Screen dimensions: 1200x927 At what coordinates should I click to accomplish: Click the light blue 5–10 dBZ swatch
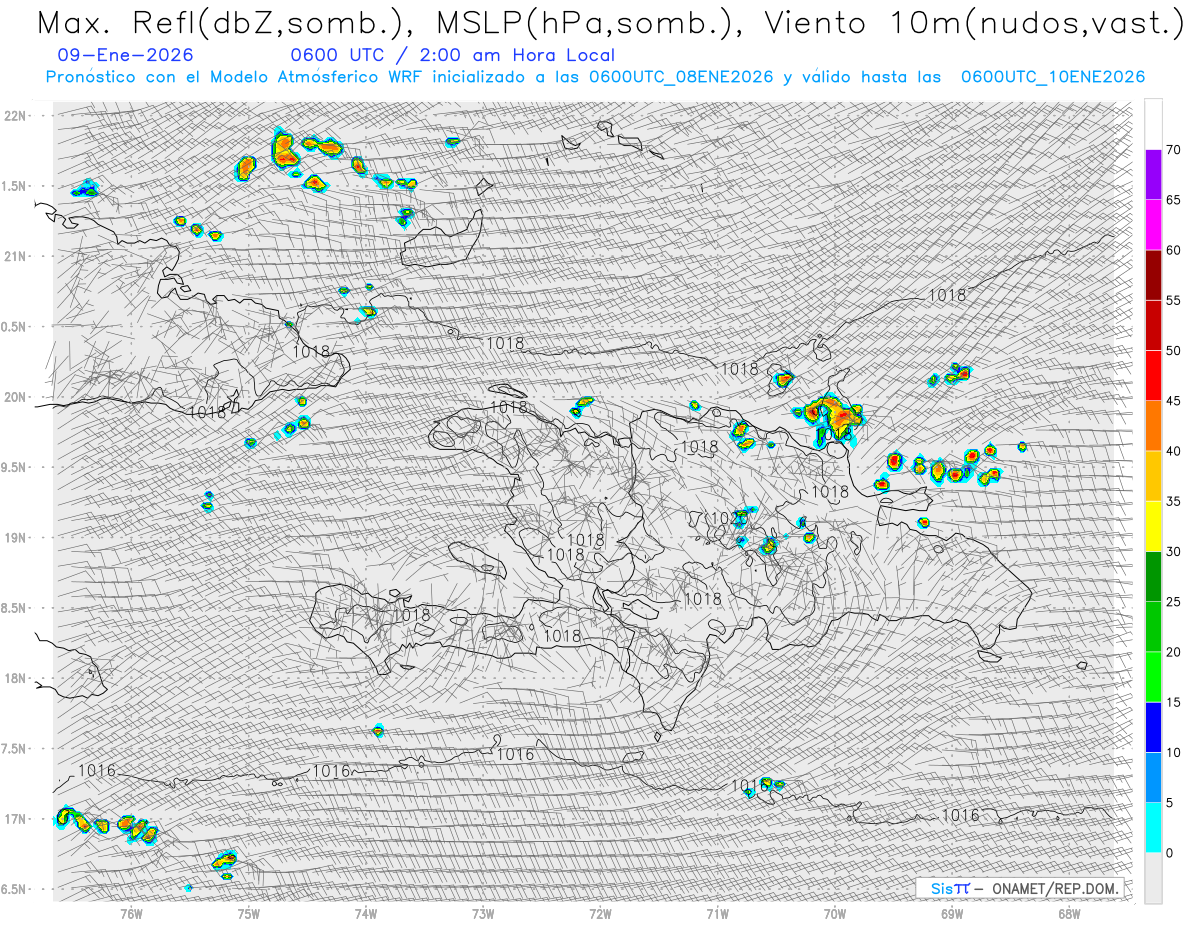click(1153, 777)
